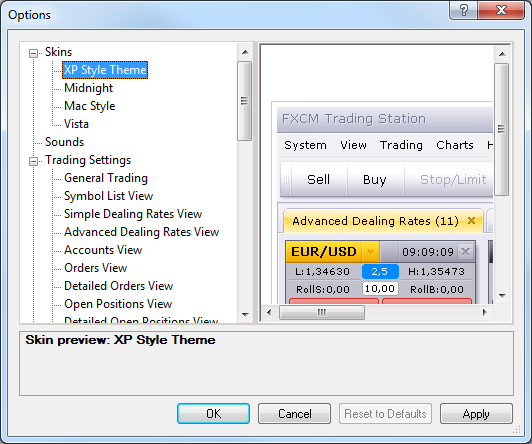Open General Trading settings
The height and width of the screenshot is (444, 532).
[106, 178]
